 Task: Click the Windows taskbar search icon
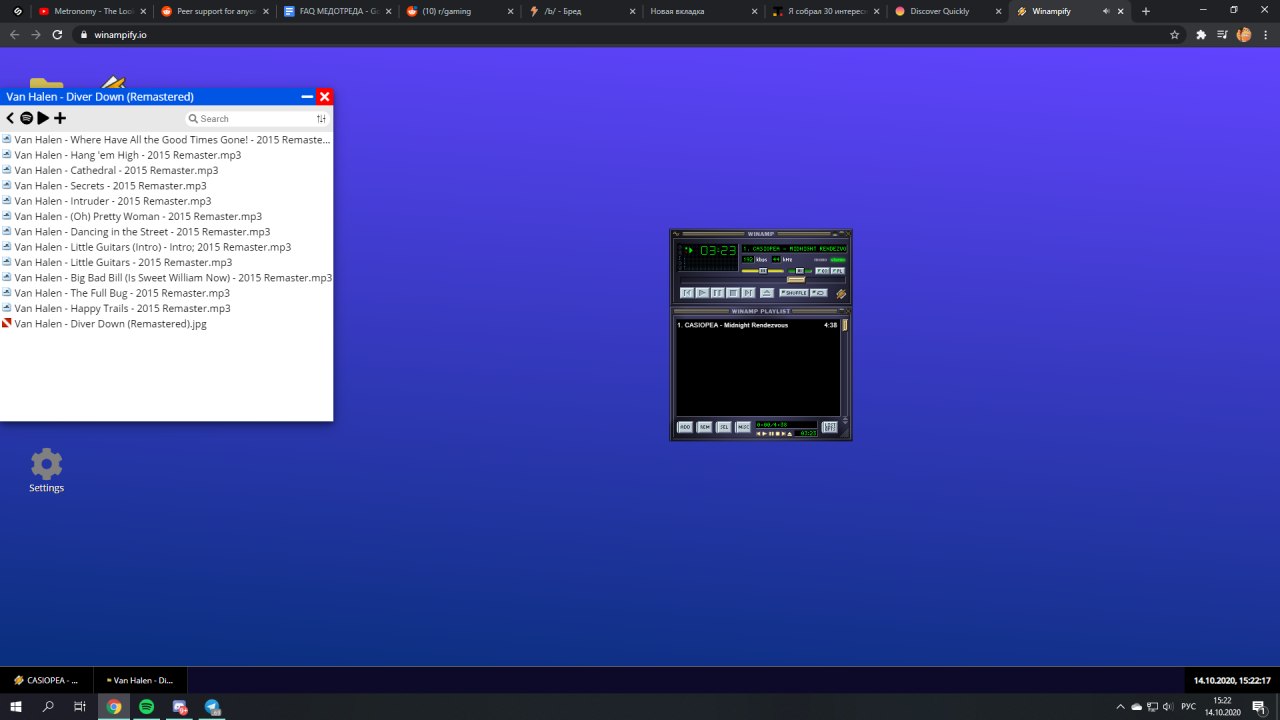48,706
